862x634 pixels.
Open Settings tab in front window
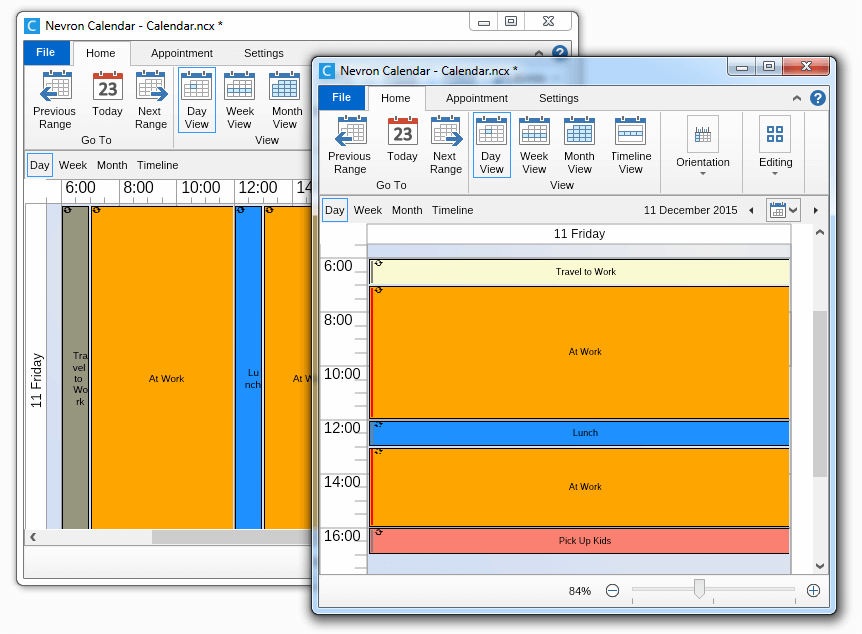pos(558,98)
